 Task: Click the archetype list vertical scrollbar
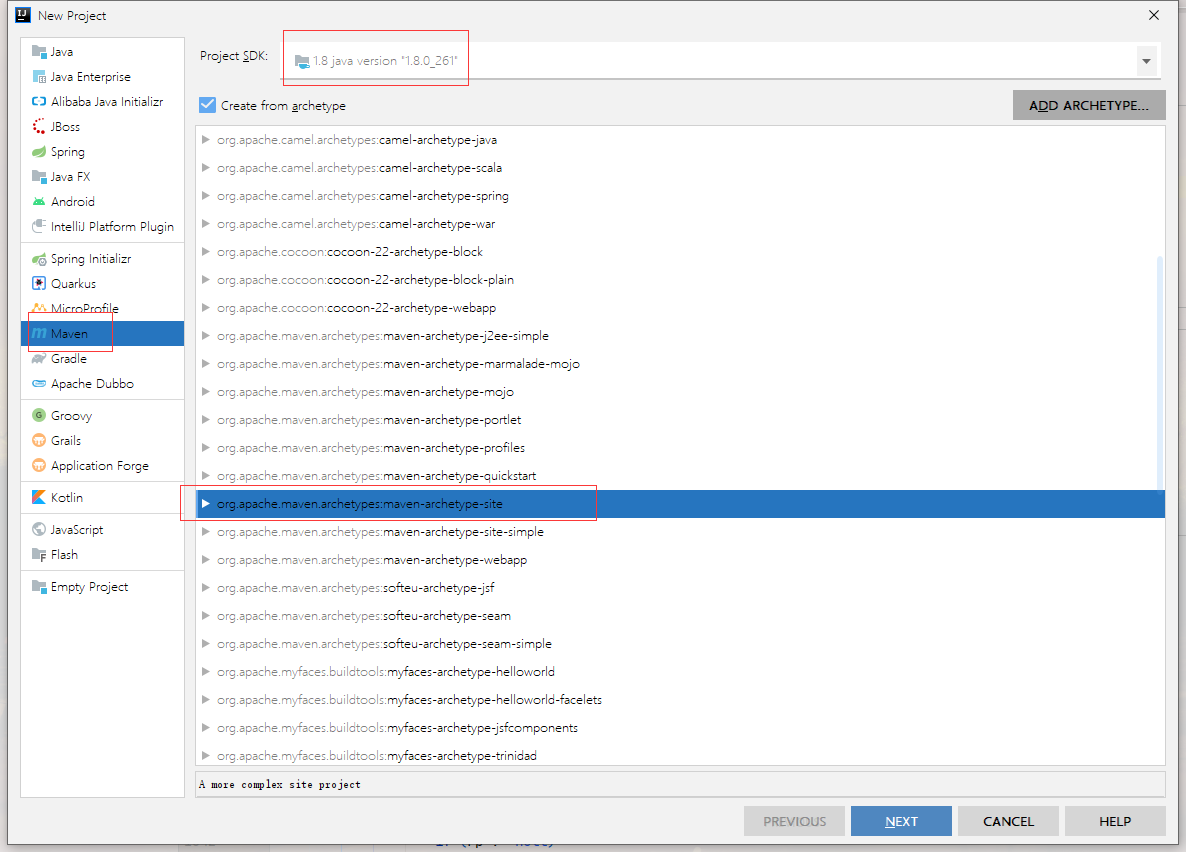(1160, 374)
